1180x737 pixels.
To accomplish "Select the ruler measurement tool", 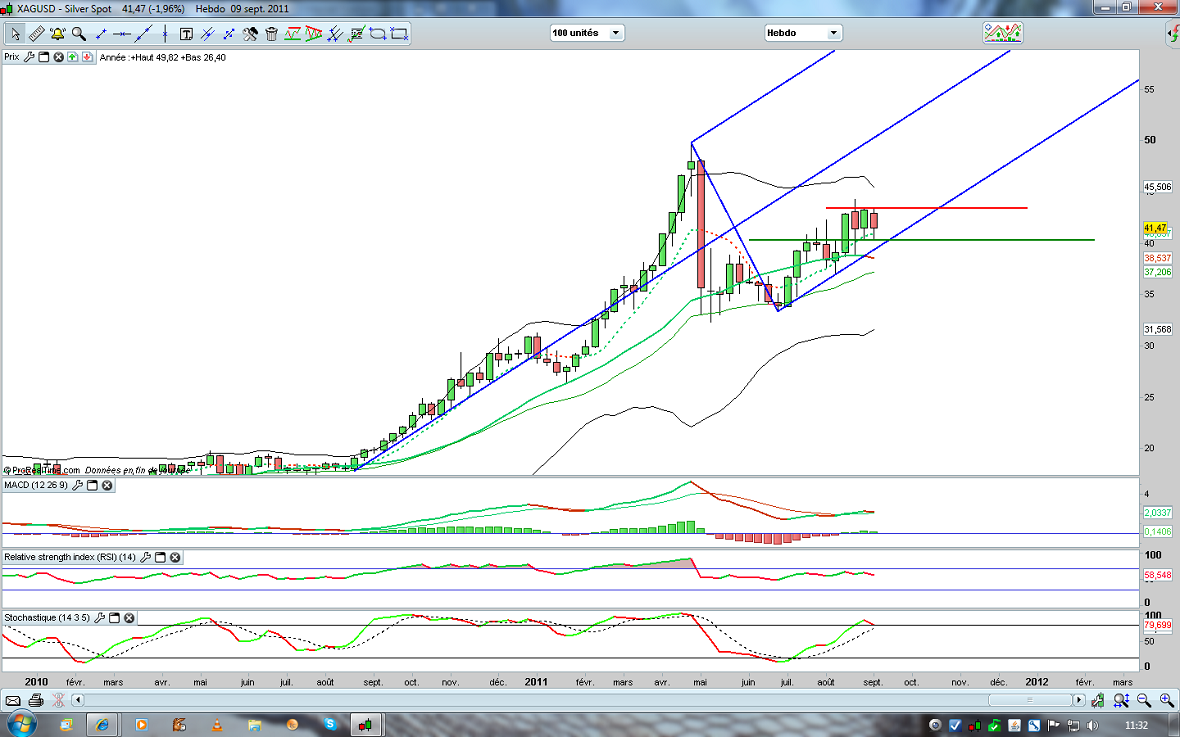I will 35,33.
